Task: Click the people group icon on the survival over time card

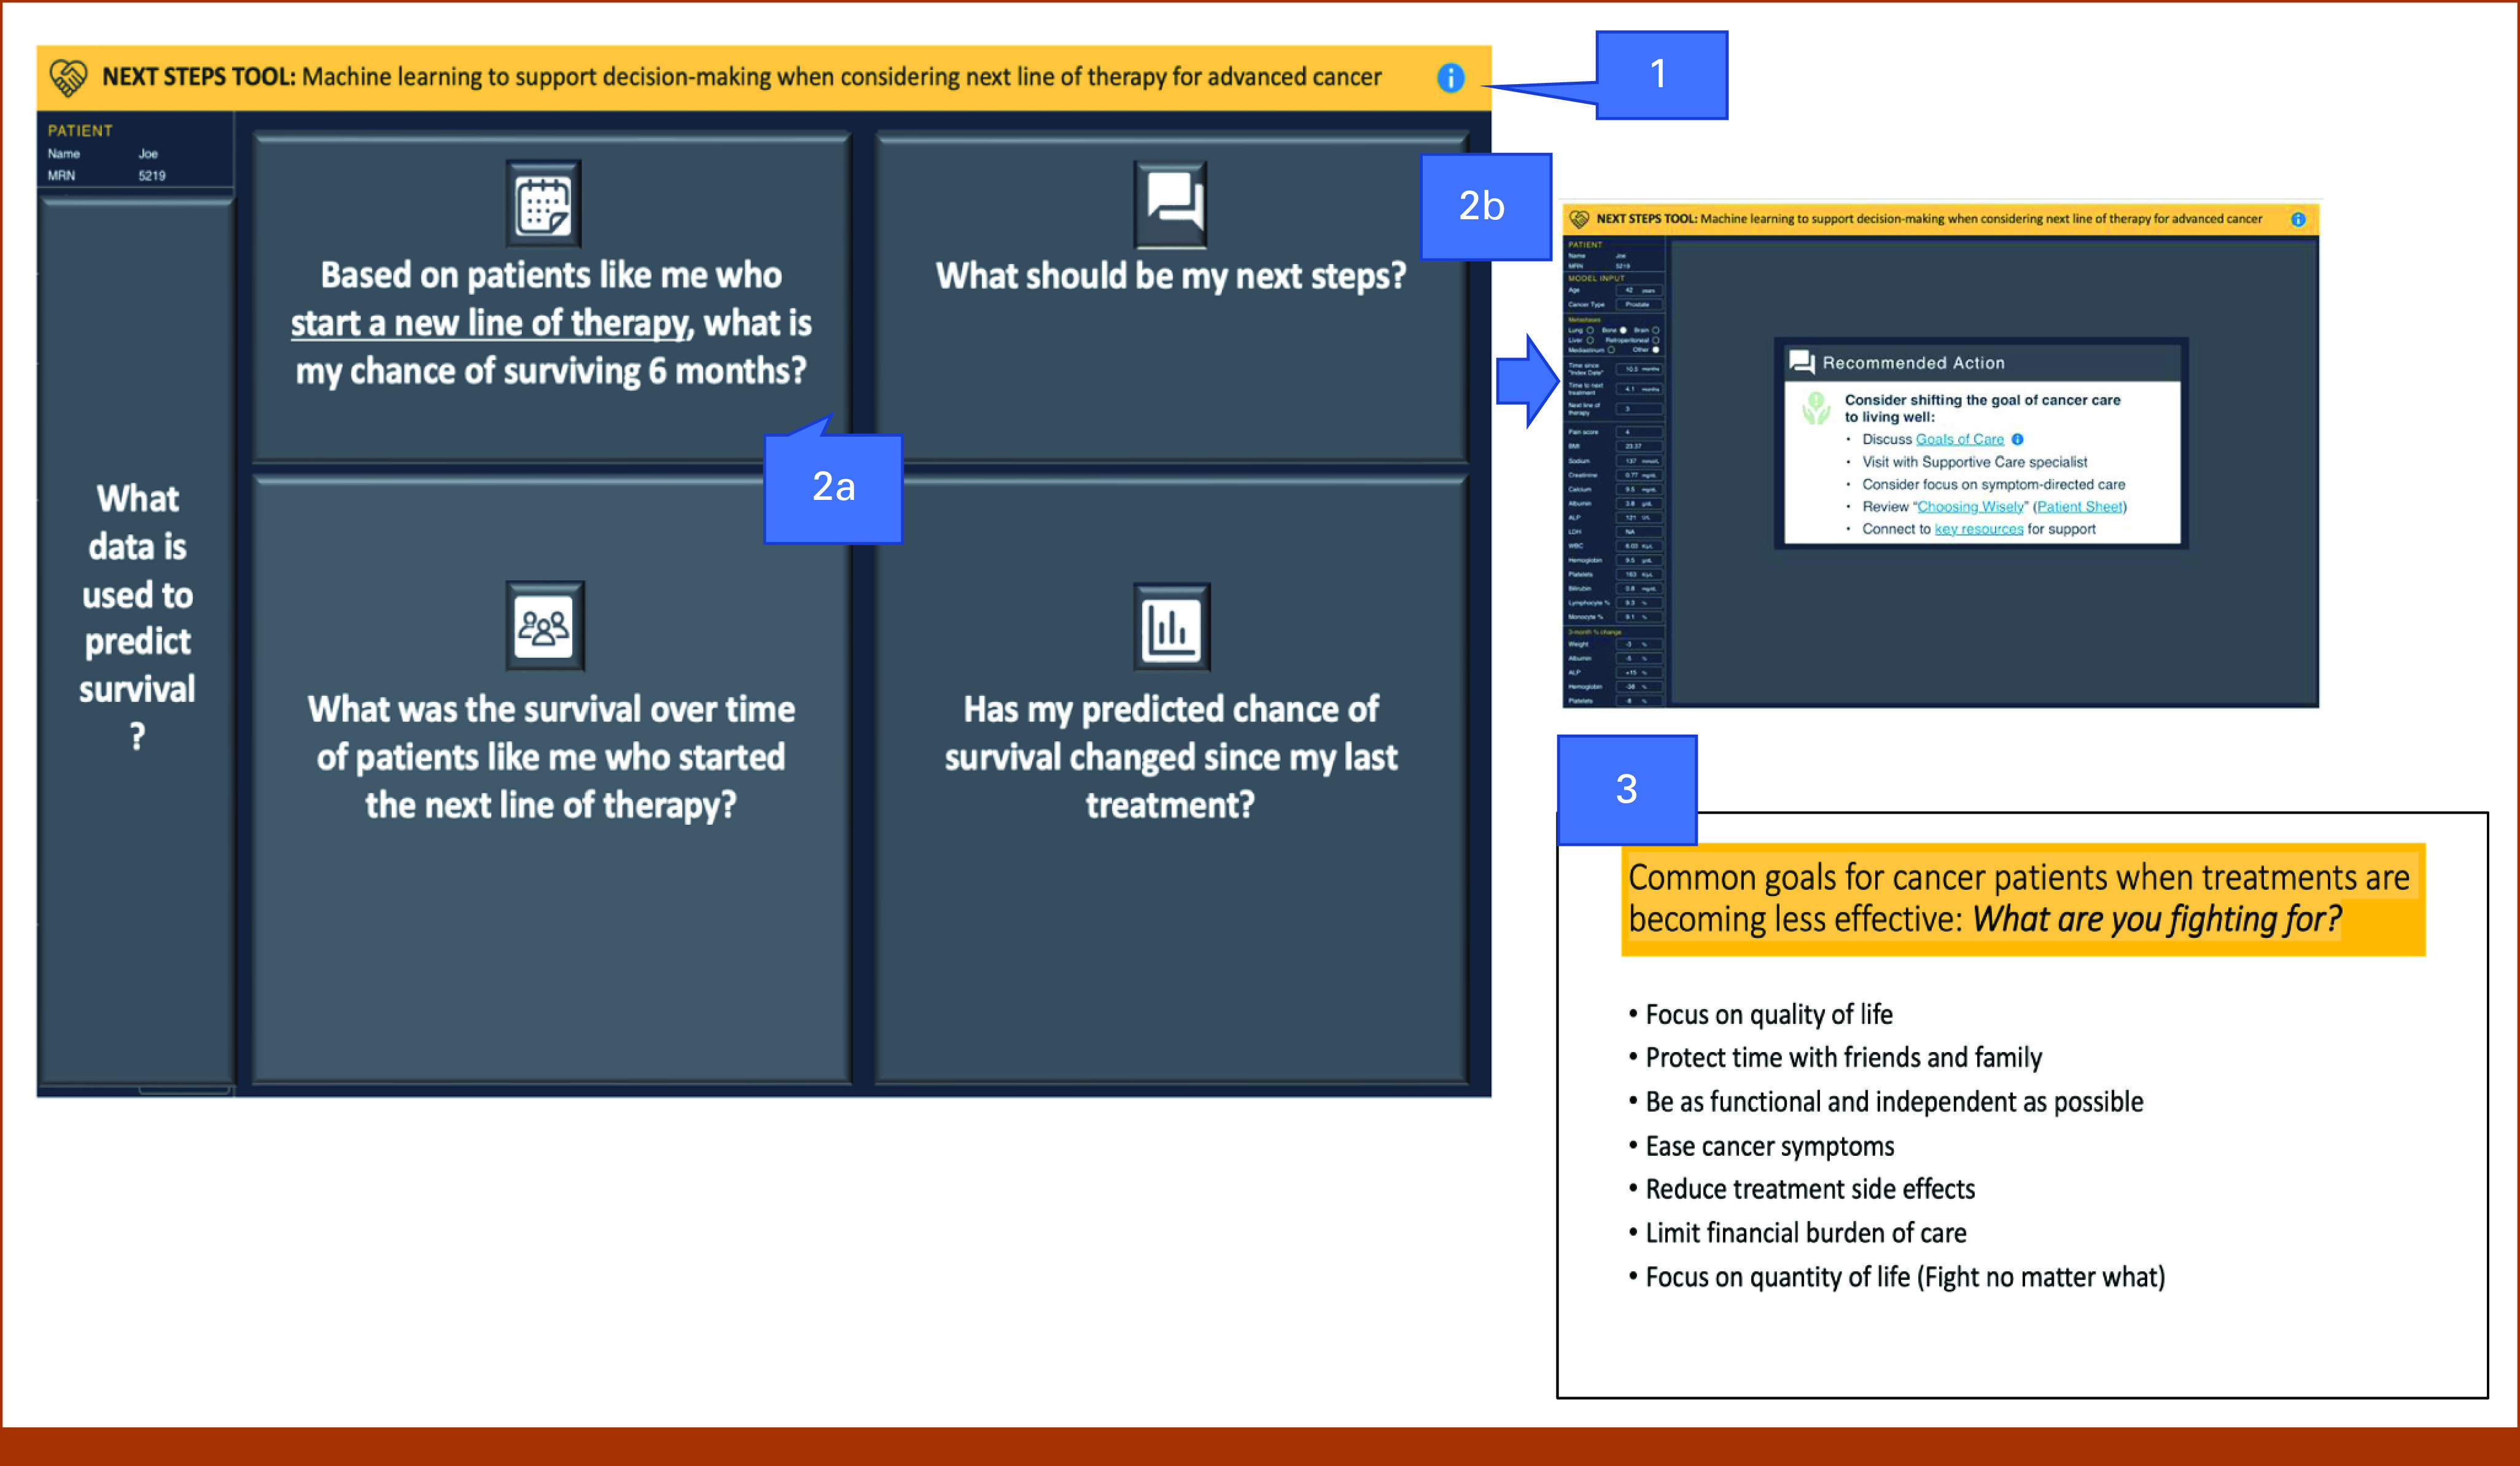Action: point(544,627)
